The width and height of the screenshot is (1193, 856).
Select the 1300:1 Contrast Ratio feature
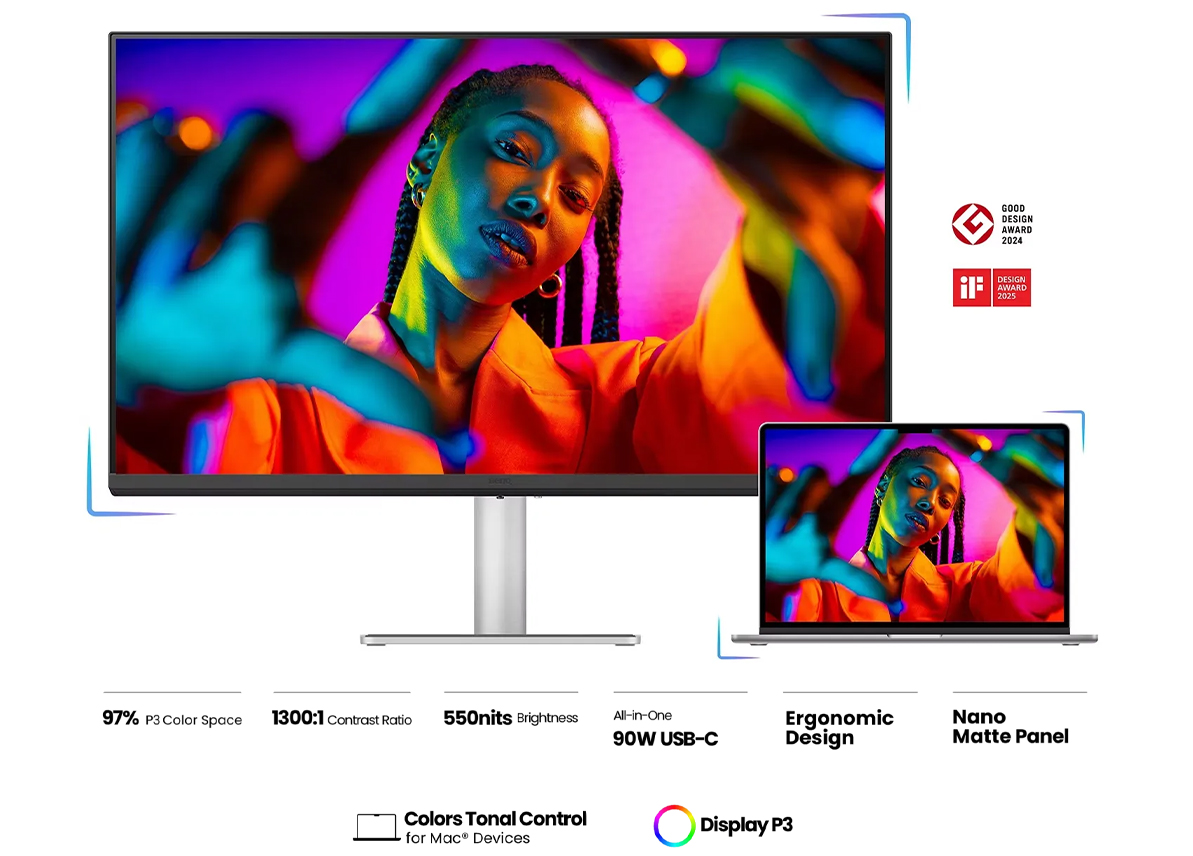[341, 718]
